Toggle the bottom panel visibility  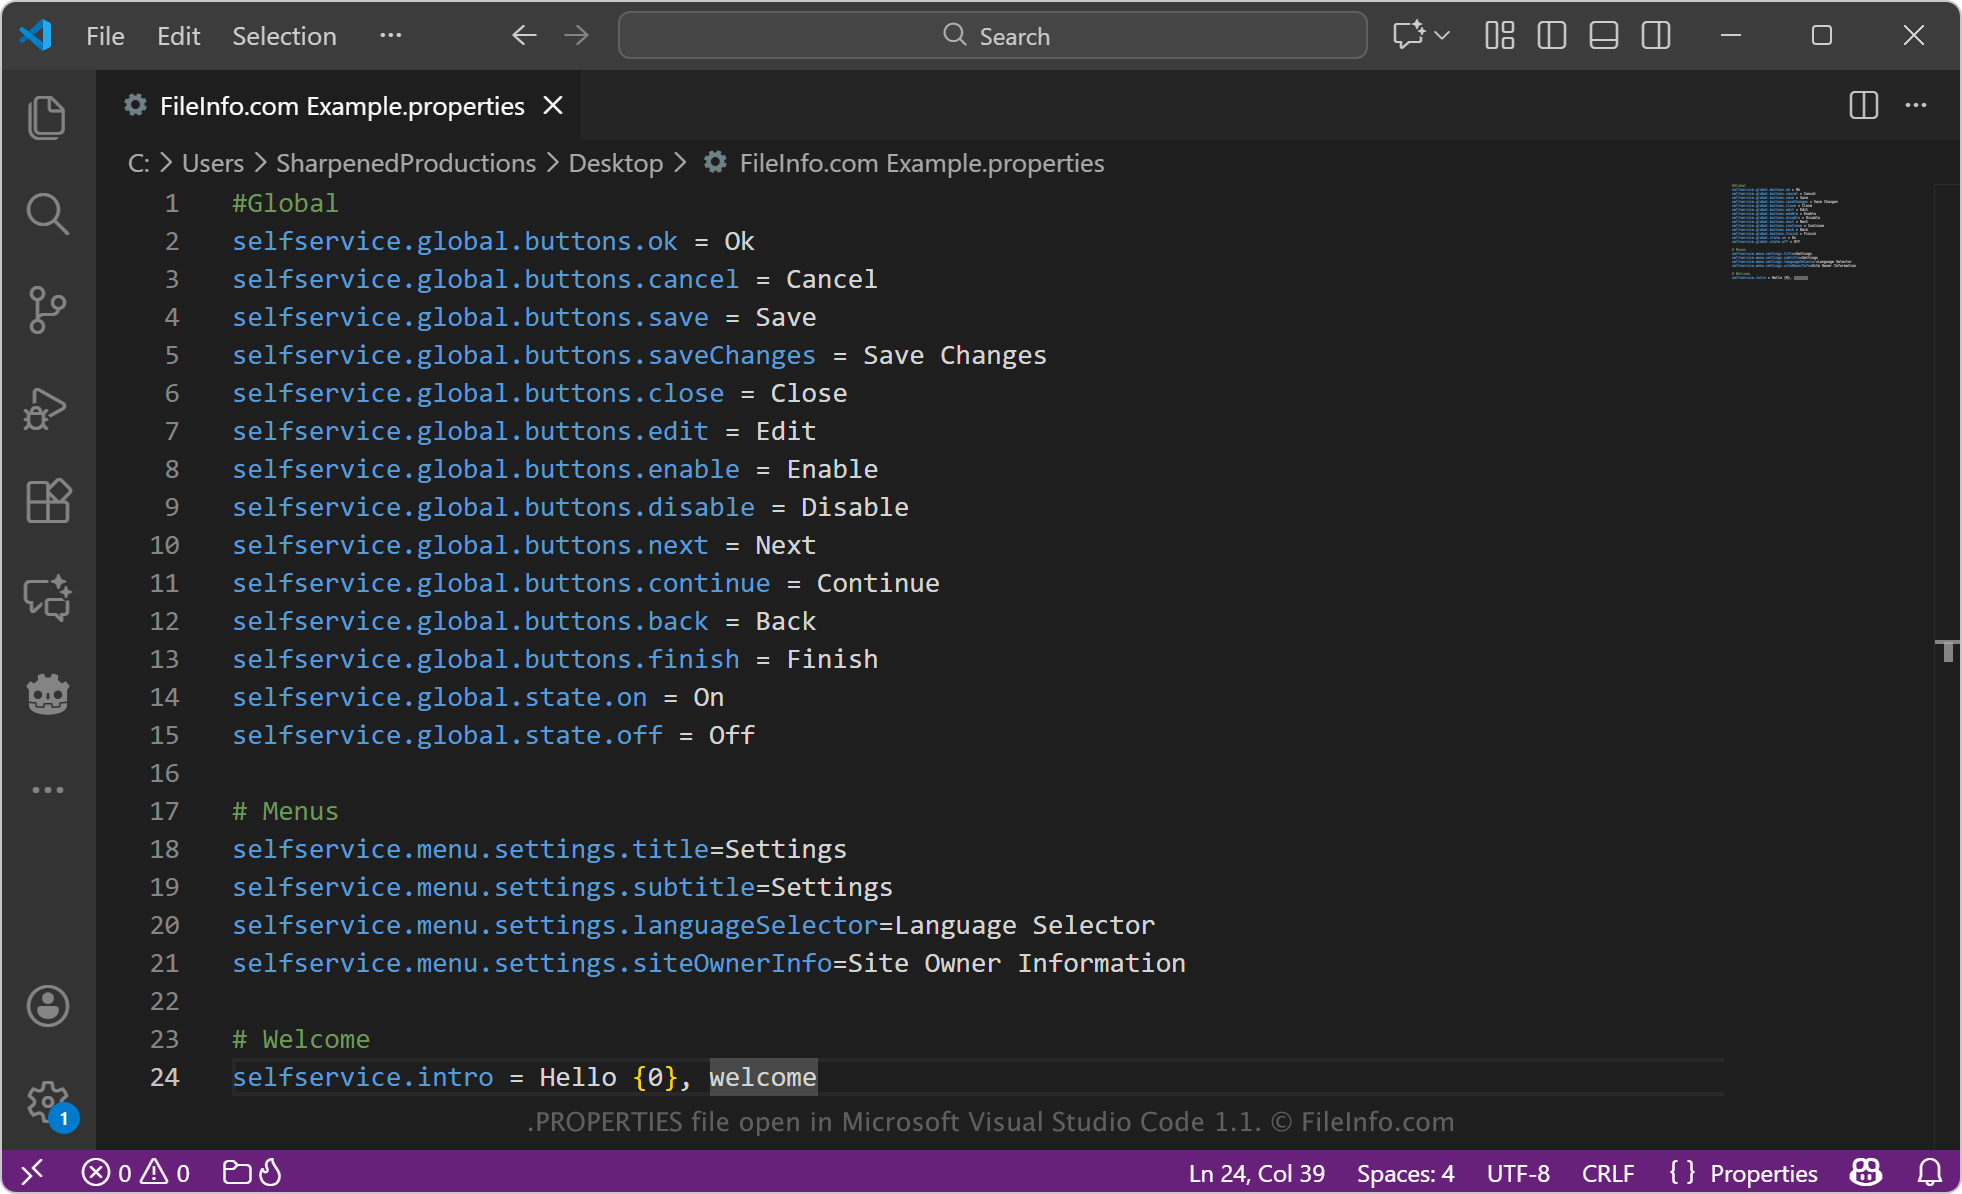(1604, 36)
